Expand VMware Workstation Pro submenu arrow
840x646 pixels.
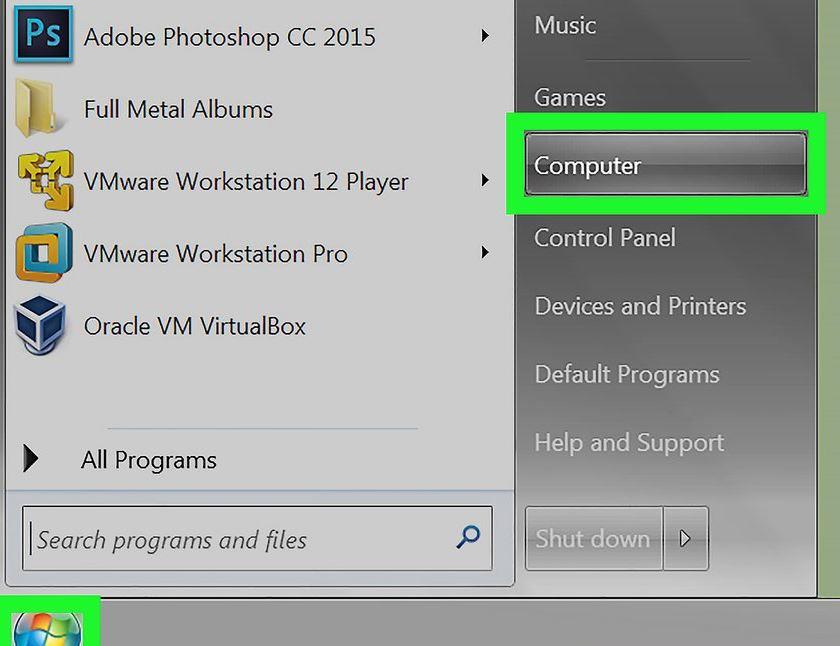[485, 252]
